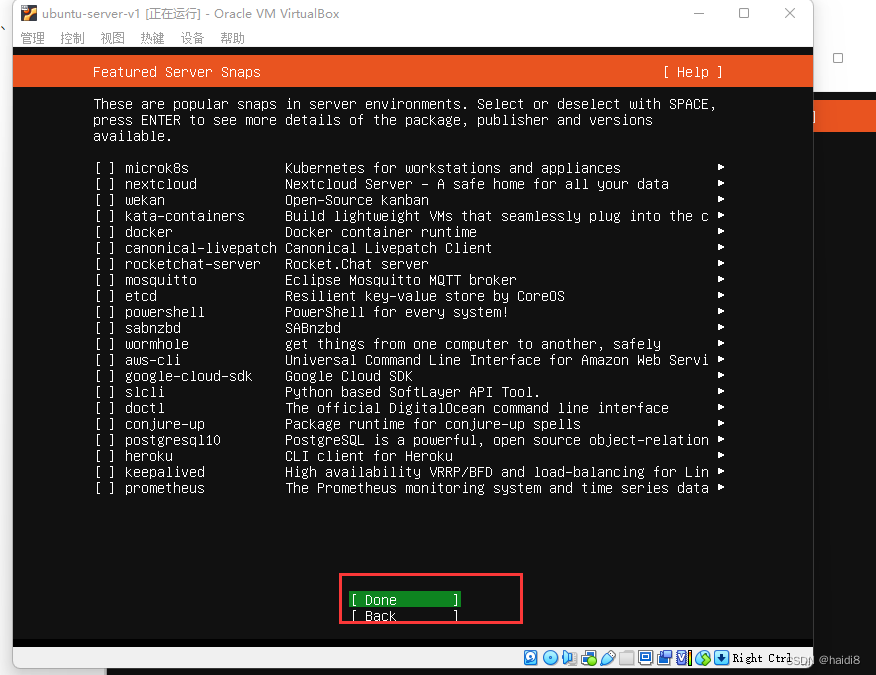The height and width of the screenshot is (675, 876).
Task: Expand details arrow for conjure-up row
Action: click(721, 424)
